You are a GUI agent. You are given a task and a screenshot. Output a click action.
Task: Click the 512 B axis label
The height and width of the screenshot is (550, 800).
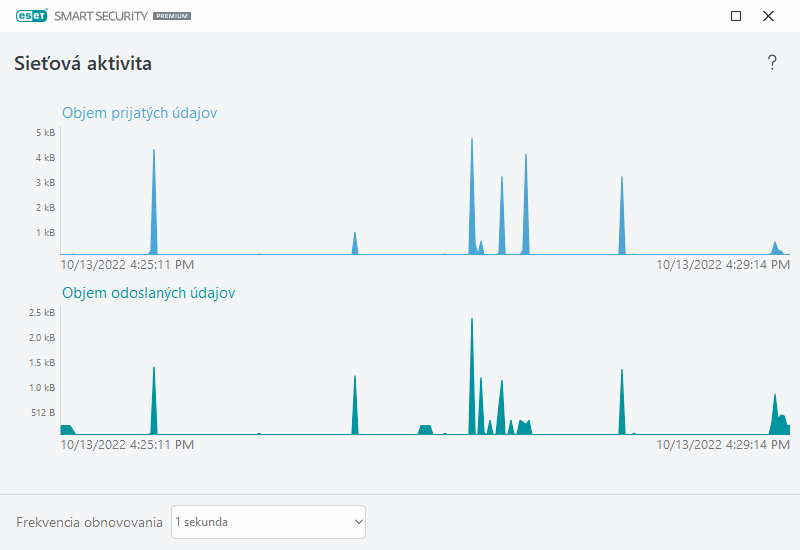[43, 413]
